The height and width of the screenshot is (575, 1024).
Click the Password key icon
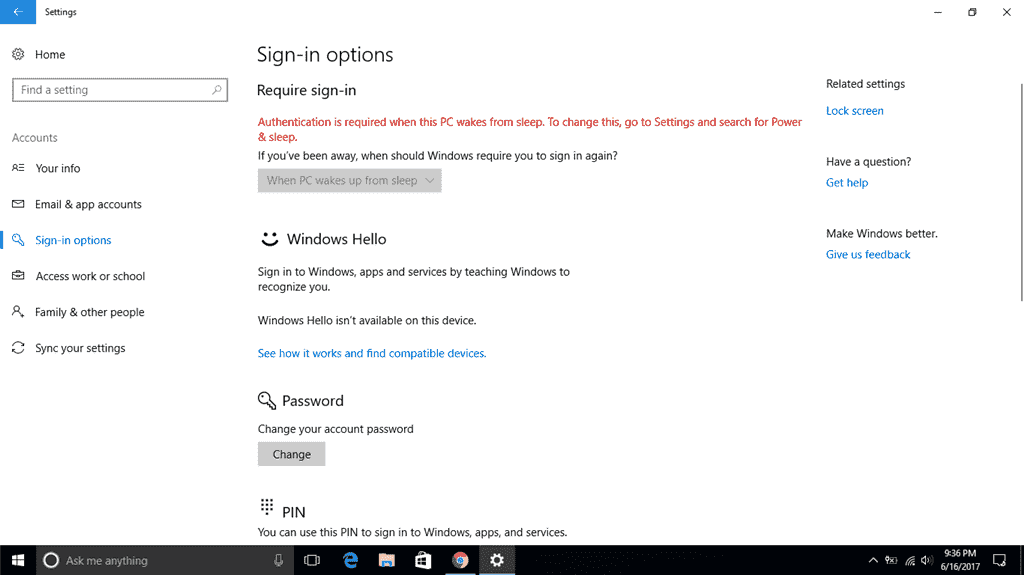[x=266, y=401]
